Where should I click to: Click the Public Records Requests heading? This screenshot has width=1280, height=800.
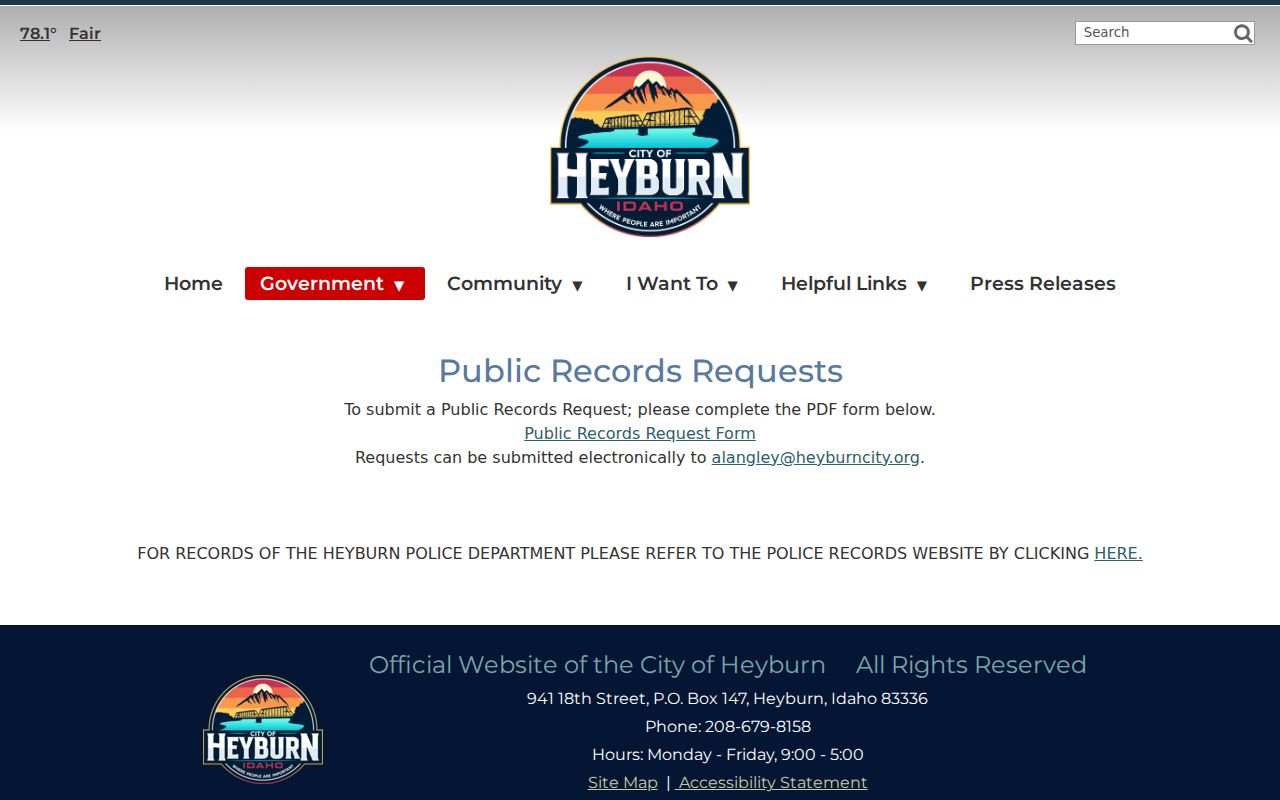pos(641,371)
